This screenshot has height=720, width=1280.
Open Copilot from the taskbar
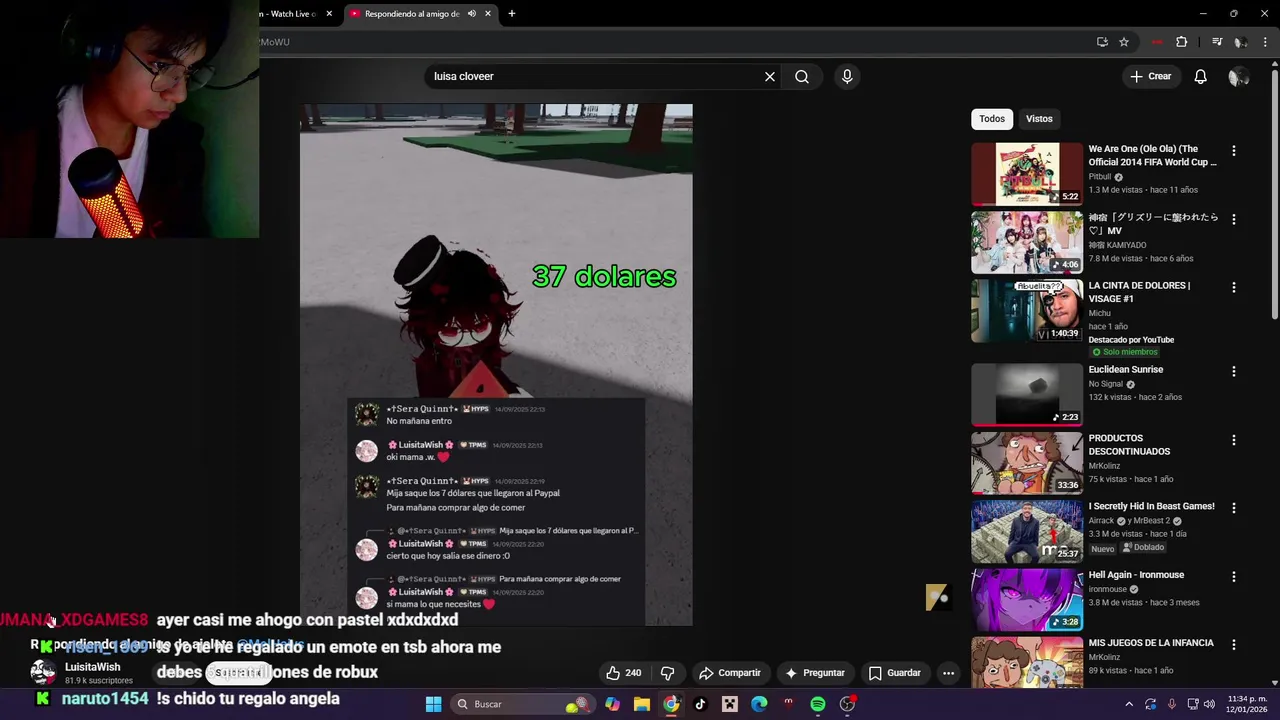612,704
